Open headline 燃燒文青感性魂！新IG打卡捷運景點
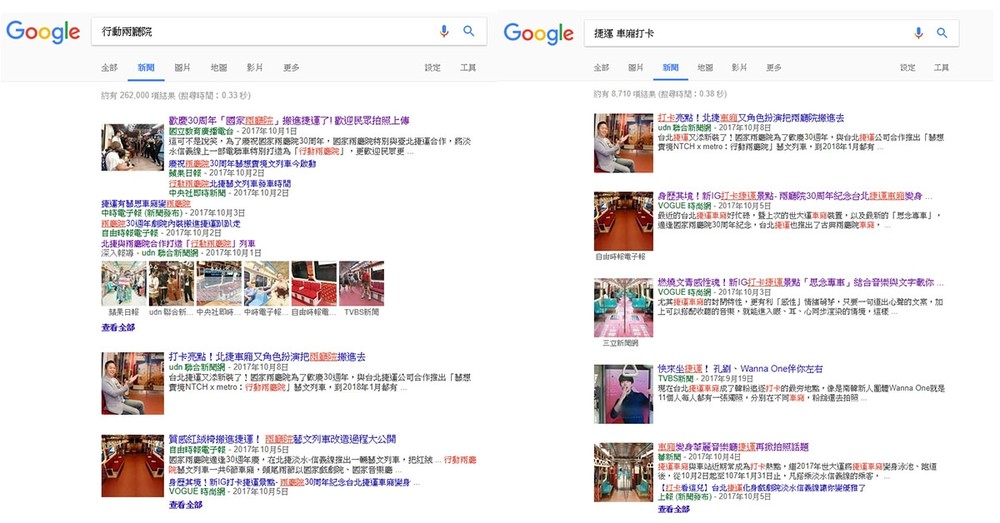This screenshot has height=523, width=1000. tap(796, 283)
